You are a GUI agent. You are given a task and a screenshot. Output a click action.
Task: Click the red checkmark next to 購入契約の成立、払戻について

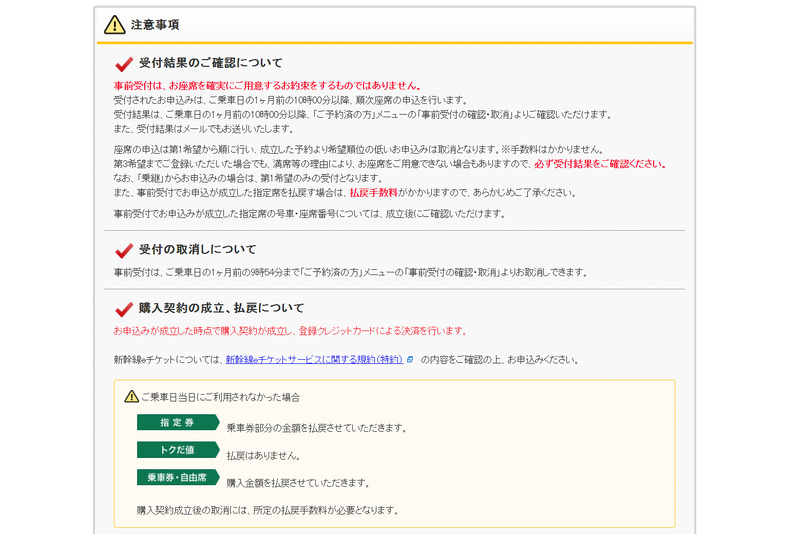(124, 309)
